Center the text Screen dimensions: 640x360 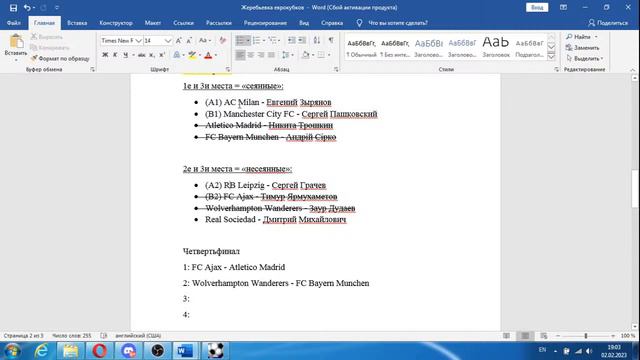pyautogui.click(x=251, y=55)
